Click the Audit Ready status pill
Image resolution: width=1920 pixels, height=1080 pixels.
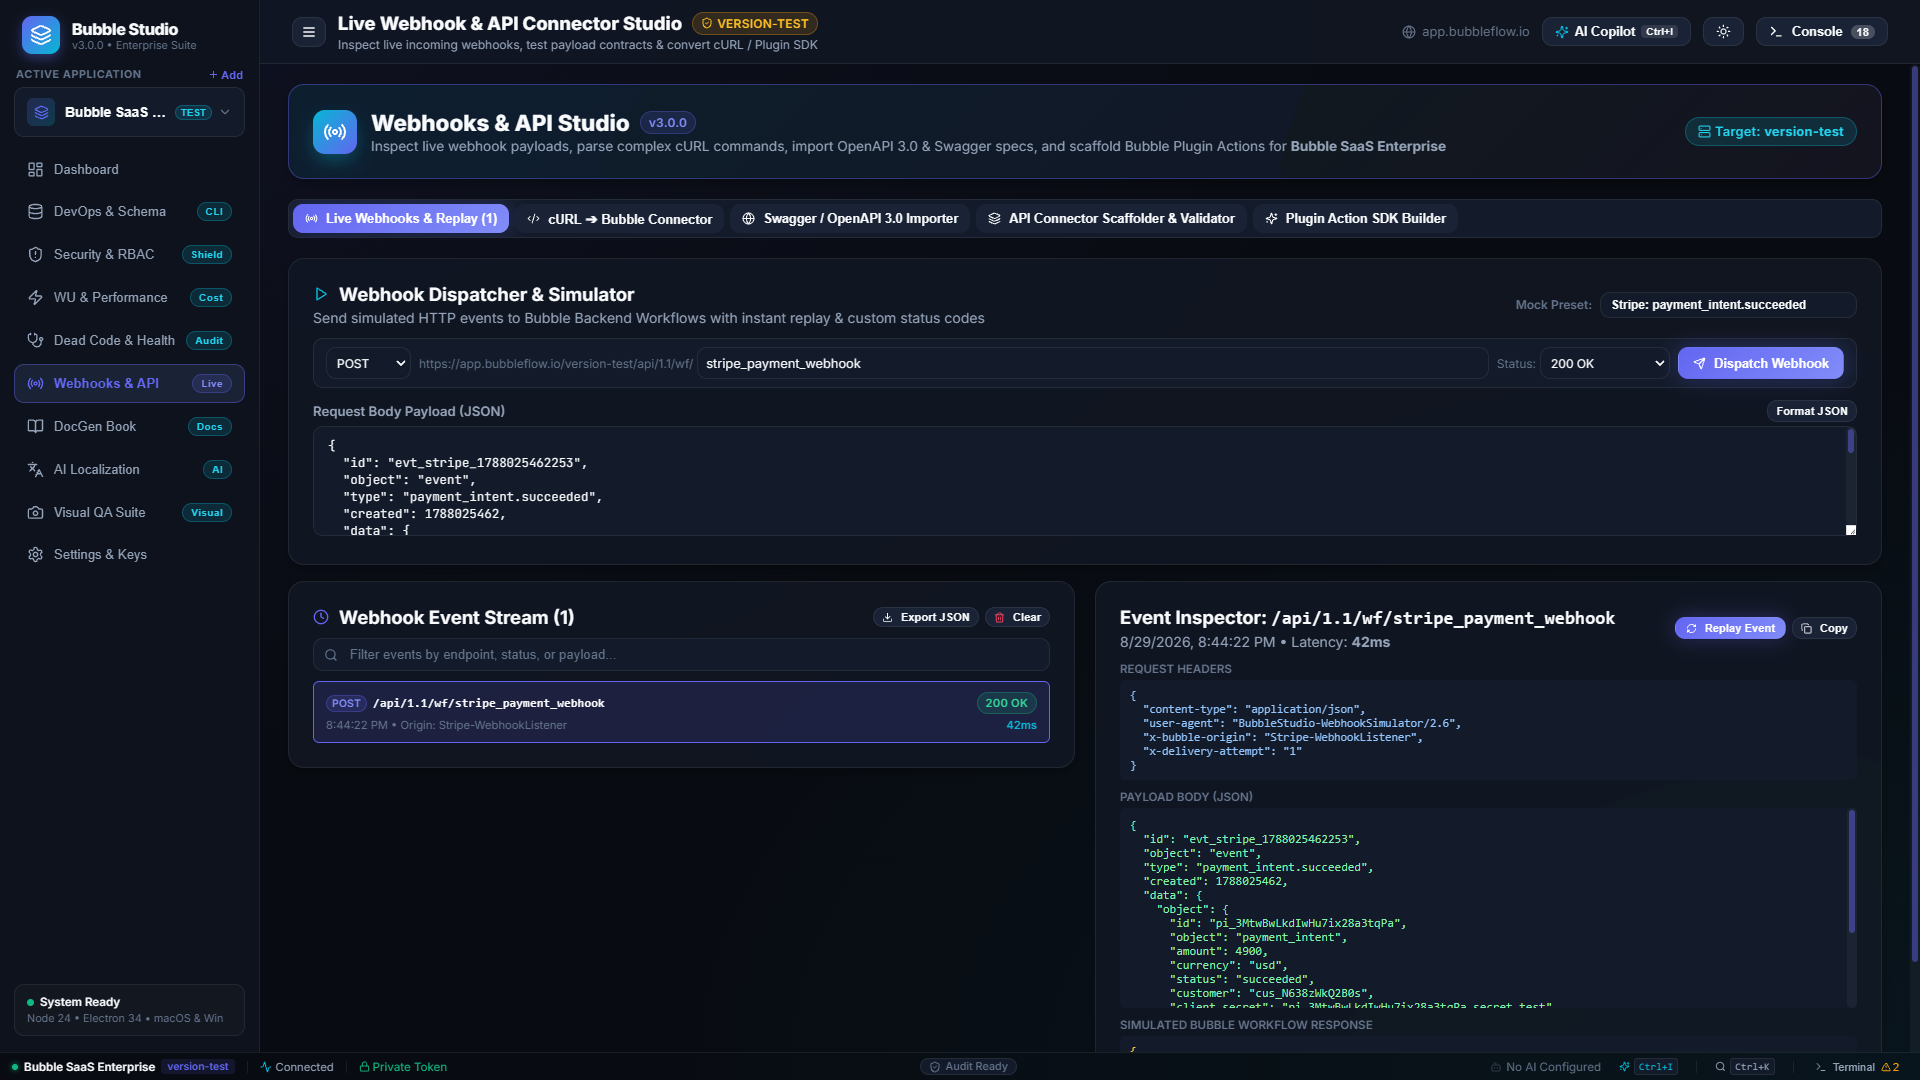click(x=968, y=1067)
